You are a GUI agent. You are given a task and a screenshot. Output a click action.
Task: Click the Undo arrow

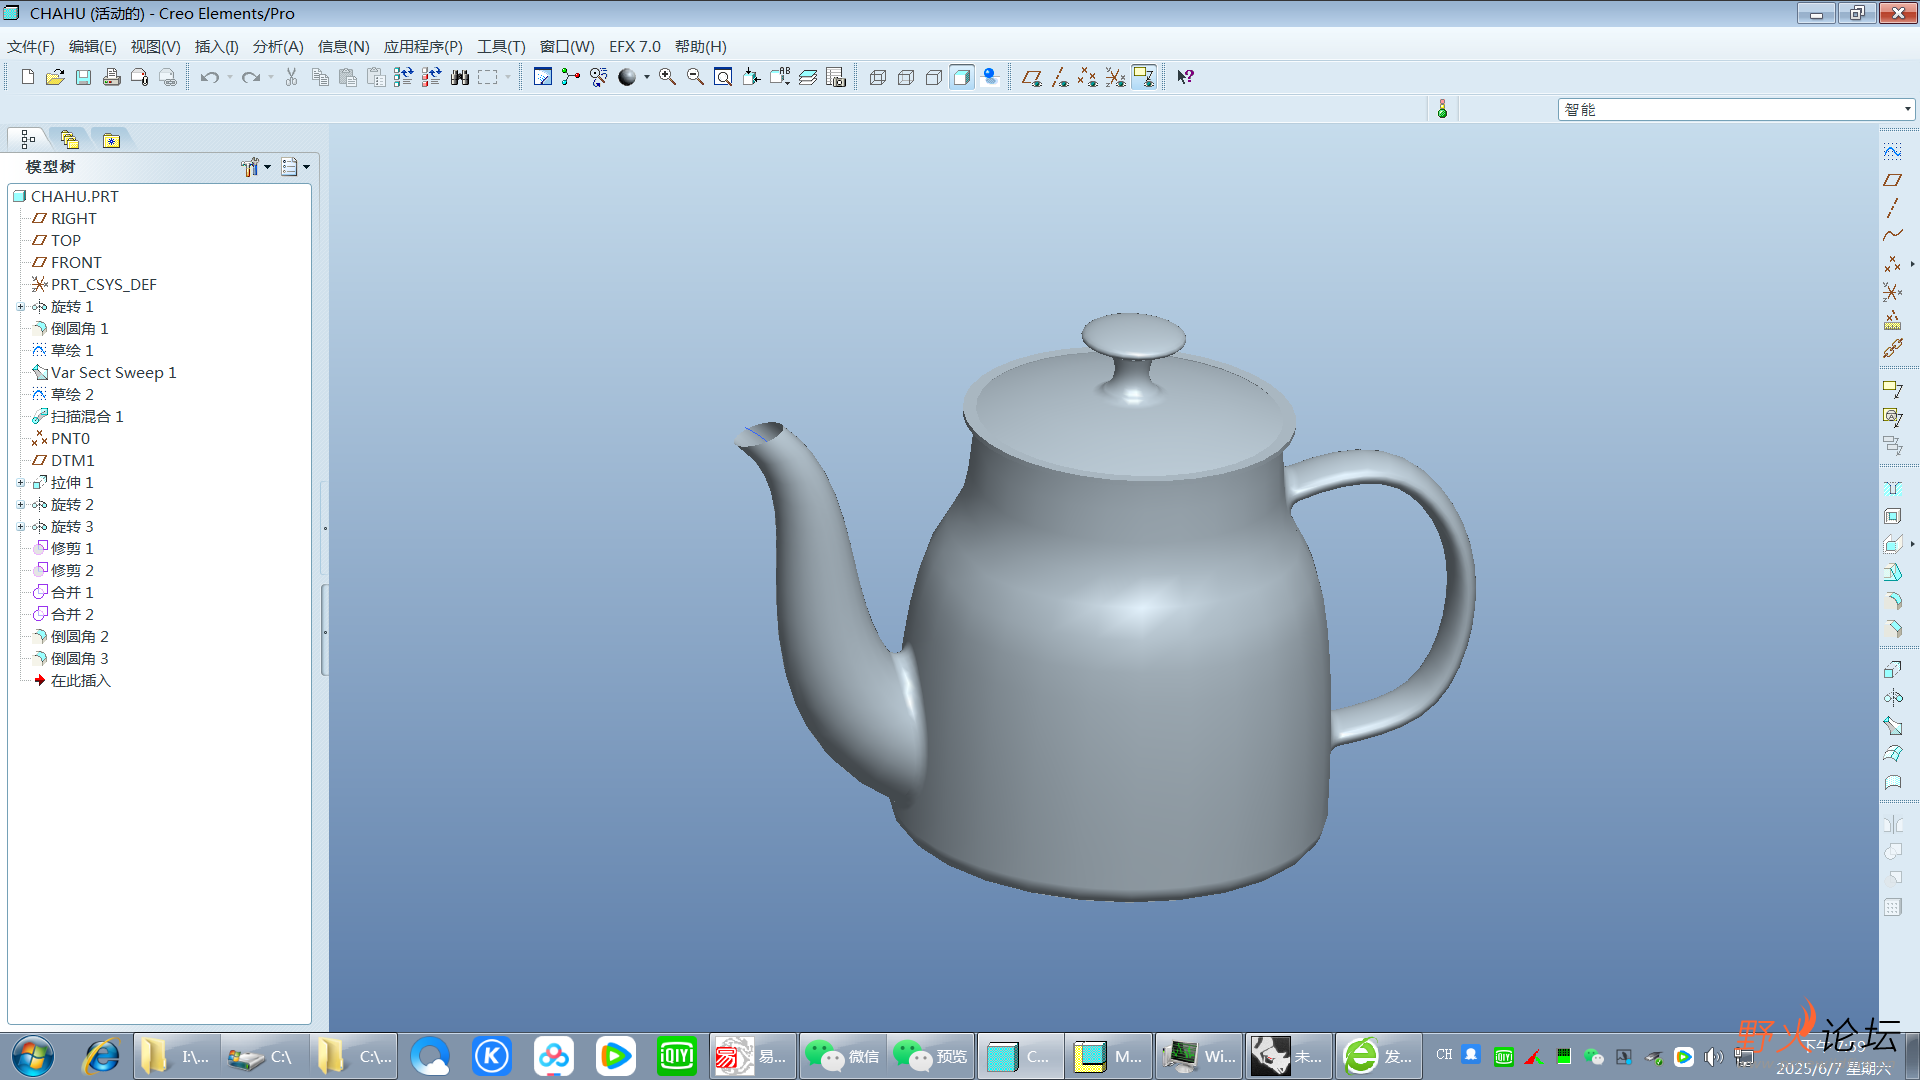coord(209,77)
